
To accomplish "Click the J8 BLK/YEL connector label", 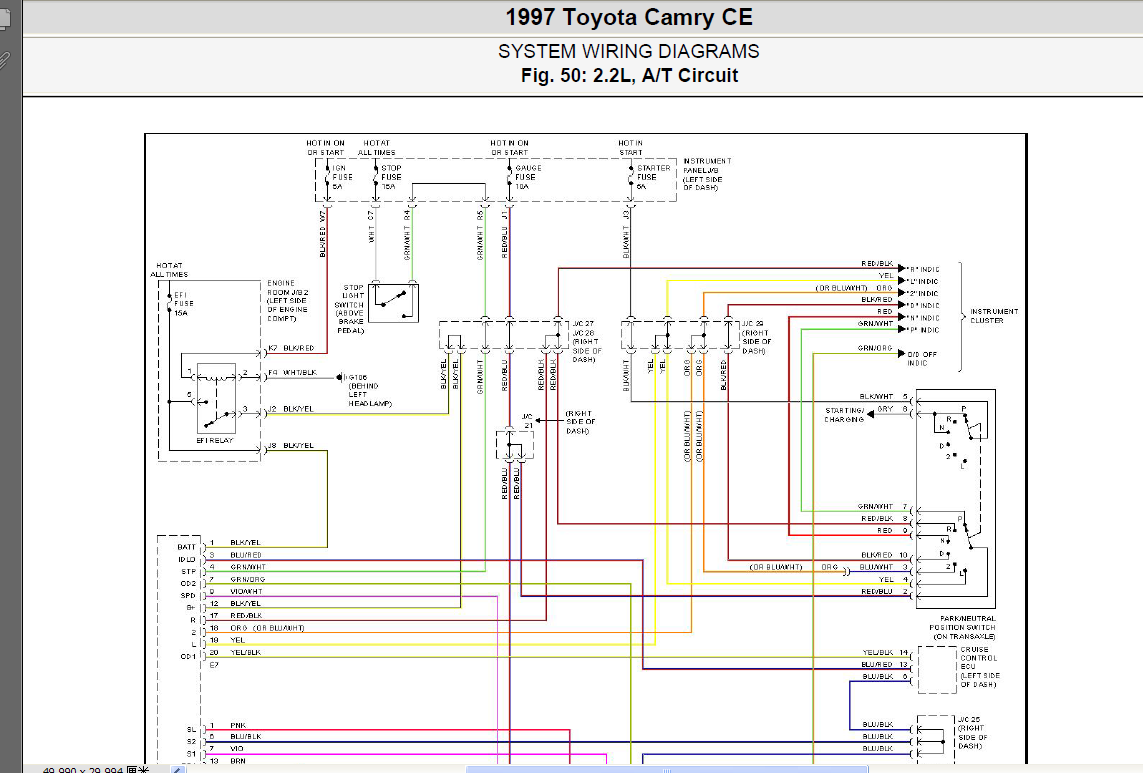I will click(290, 446).
